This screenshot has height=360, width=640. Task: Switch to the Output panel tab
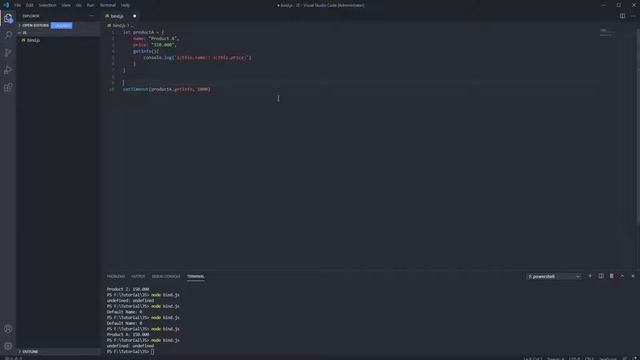(x=138, y=276)
